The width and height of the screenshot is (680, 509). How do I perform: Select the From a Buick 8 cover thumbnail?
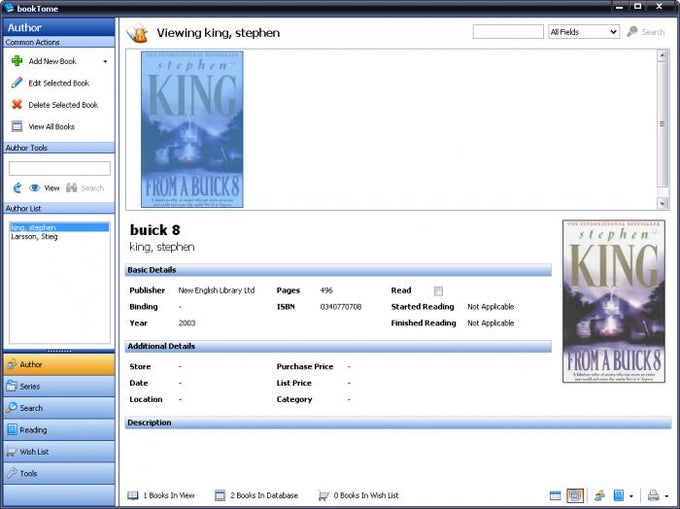click(x=192, y=129)
